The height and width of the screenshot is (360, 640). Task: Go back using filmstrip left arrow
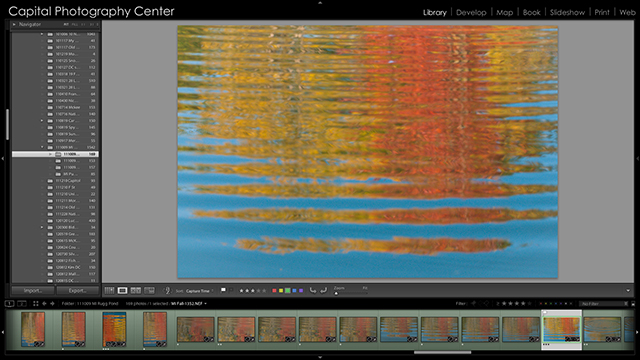pos(44,303)
